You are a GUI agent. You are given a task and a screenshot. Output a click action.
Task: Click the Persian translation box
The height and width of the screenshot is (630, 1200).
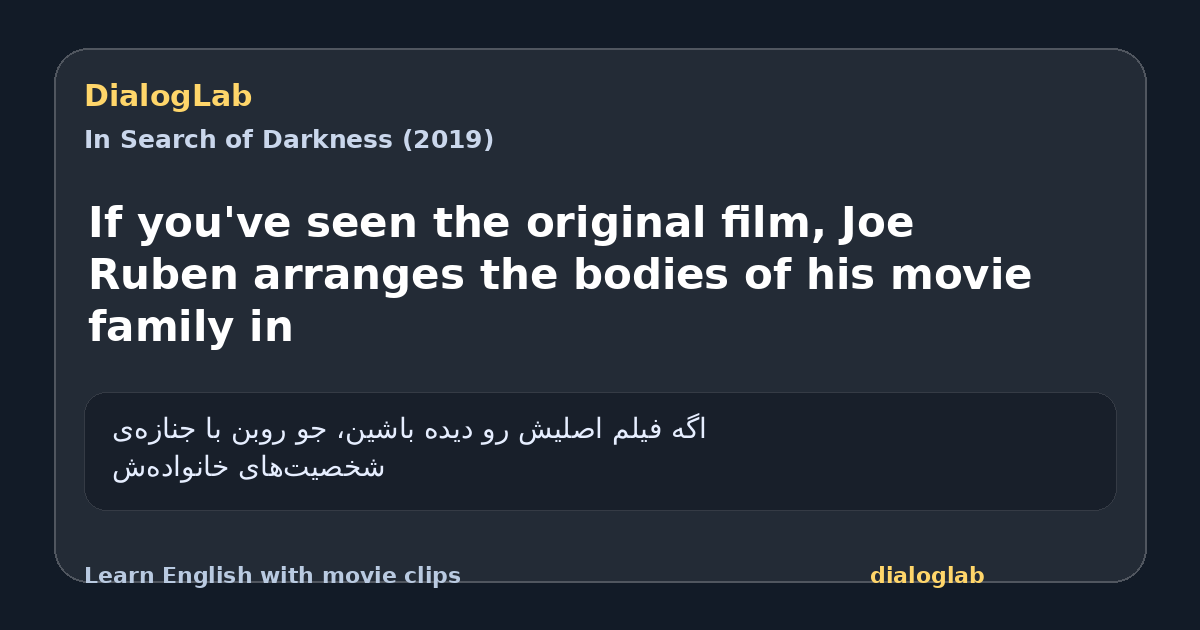coord(600,451)
